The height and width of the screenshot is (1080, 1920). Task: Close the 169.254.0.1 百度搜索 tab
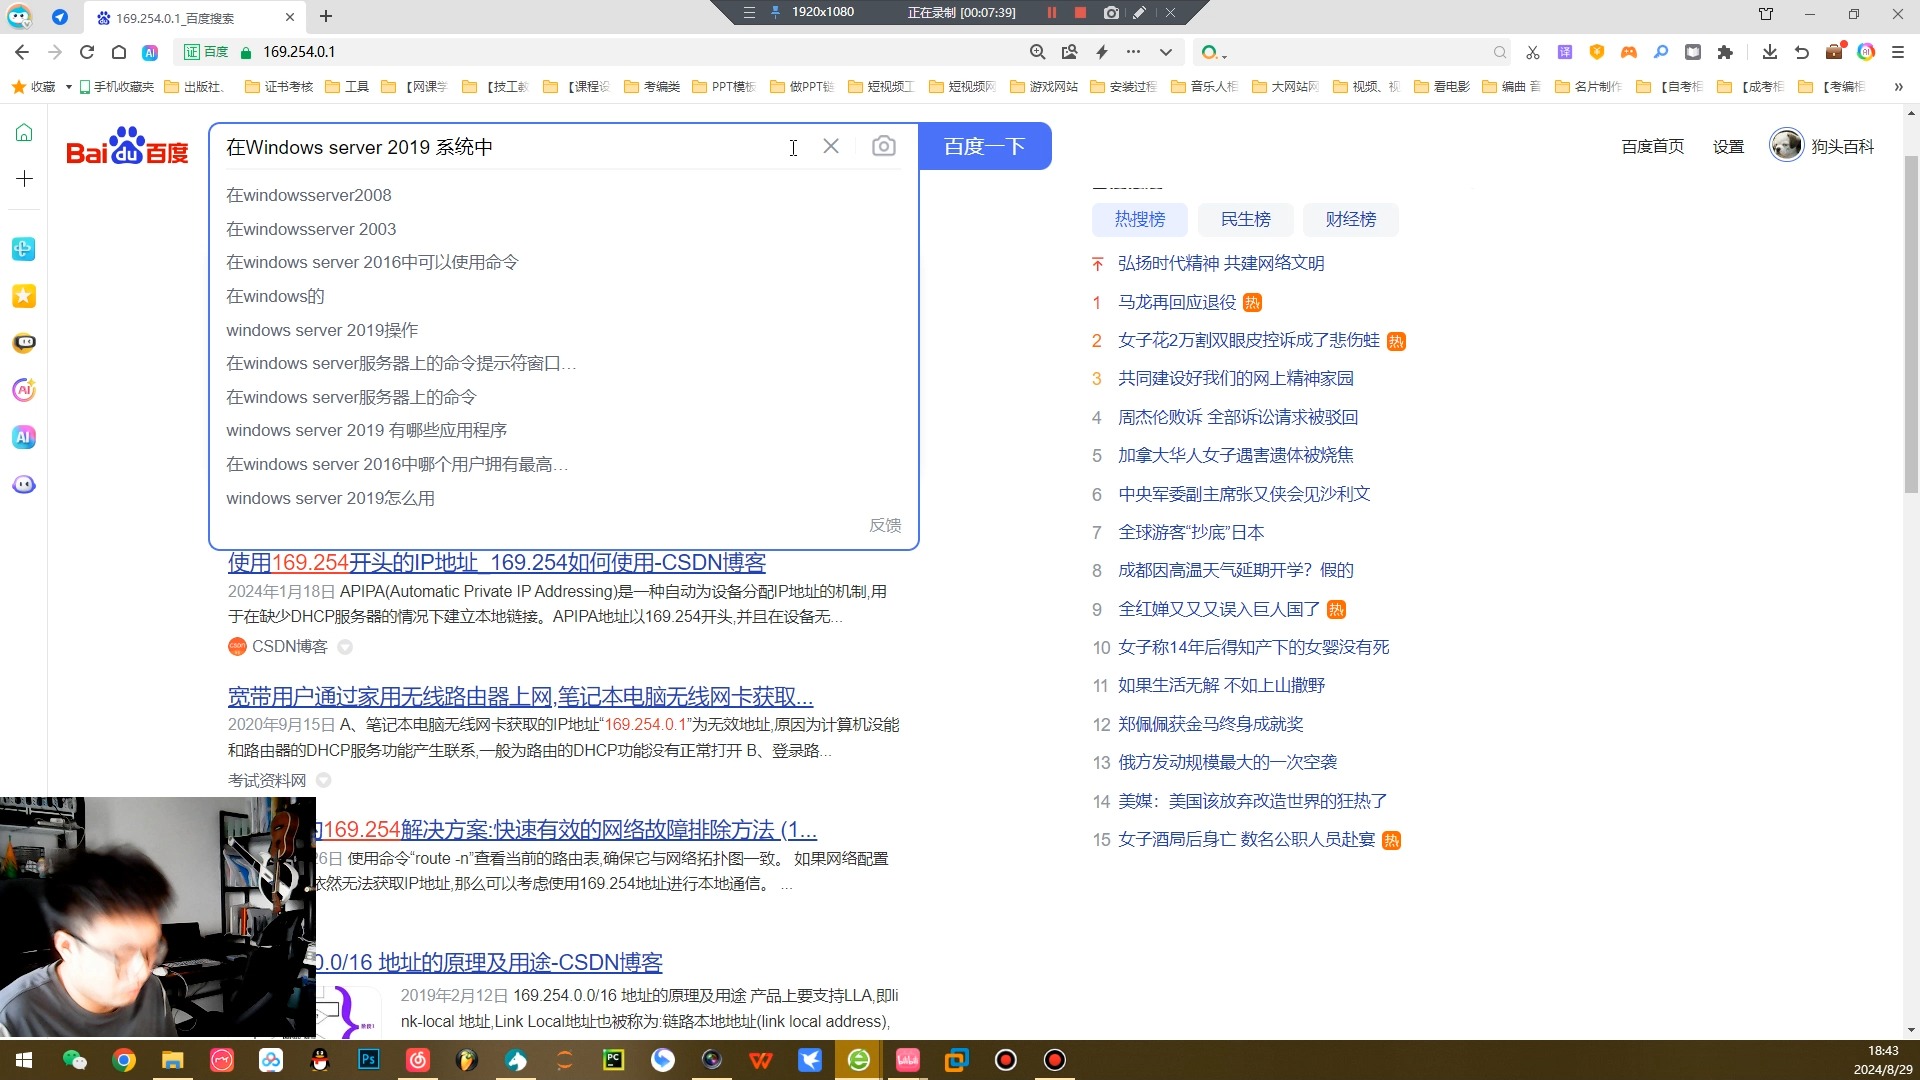coord(289,17)
